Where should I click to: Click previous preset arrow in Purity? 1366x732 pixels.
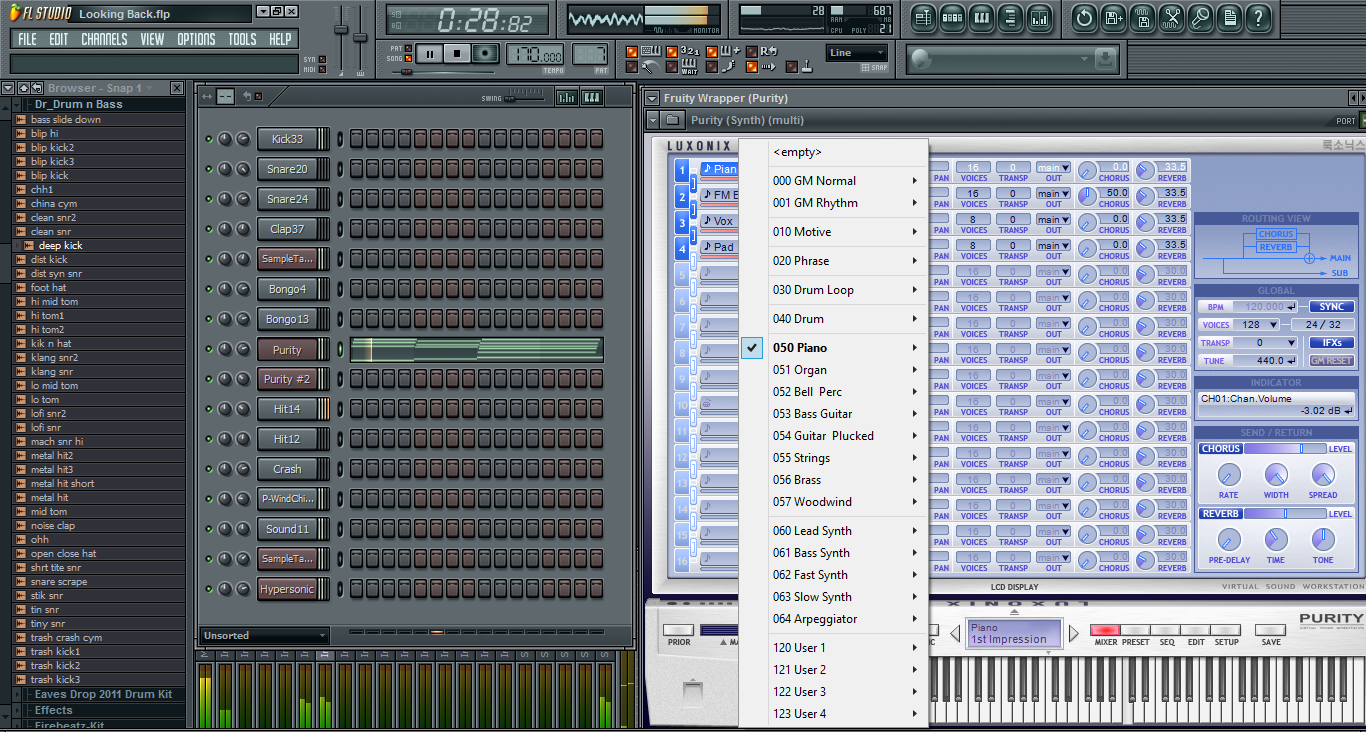click(957, 633)
